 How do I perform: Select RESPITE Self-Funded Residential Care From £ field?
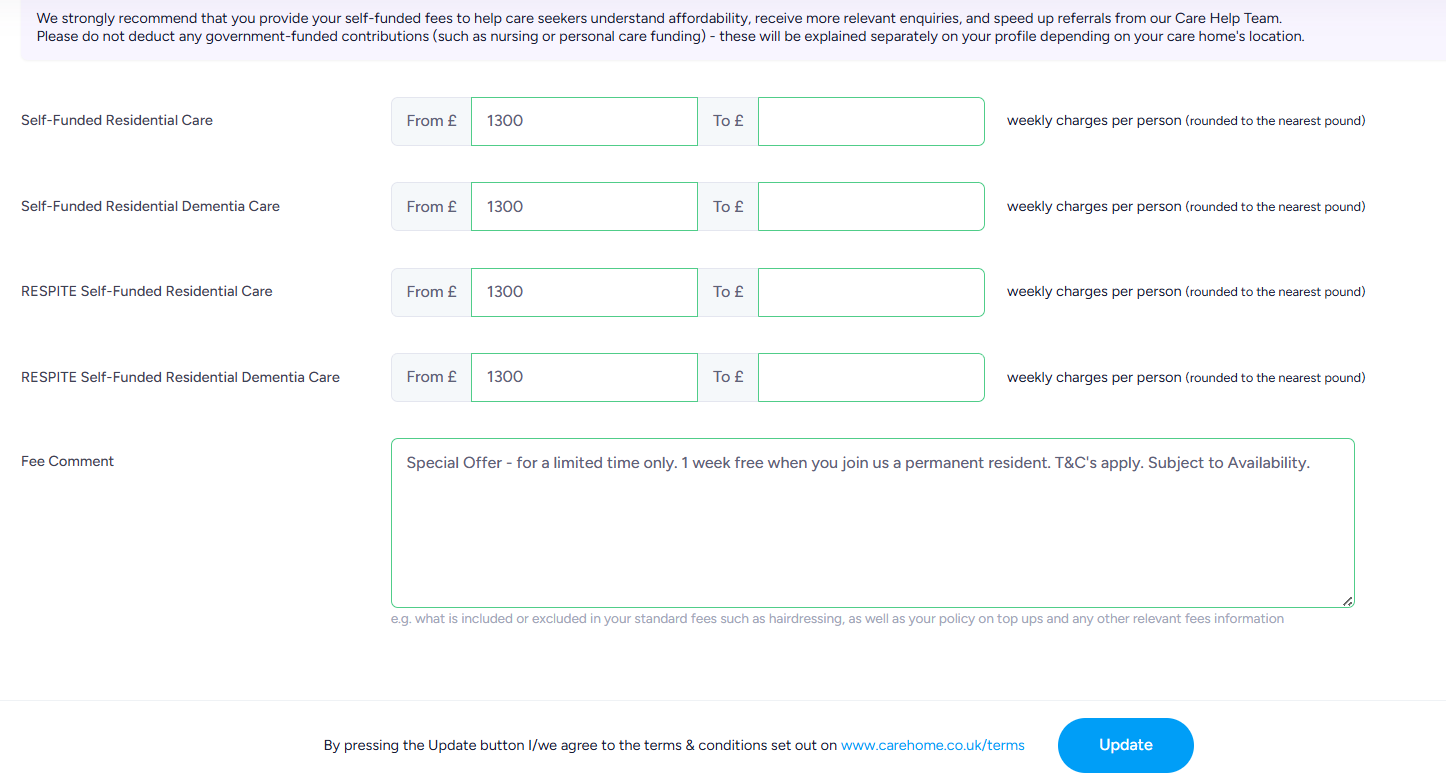coord(584,292)
